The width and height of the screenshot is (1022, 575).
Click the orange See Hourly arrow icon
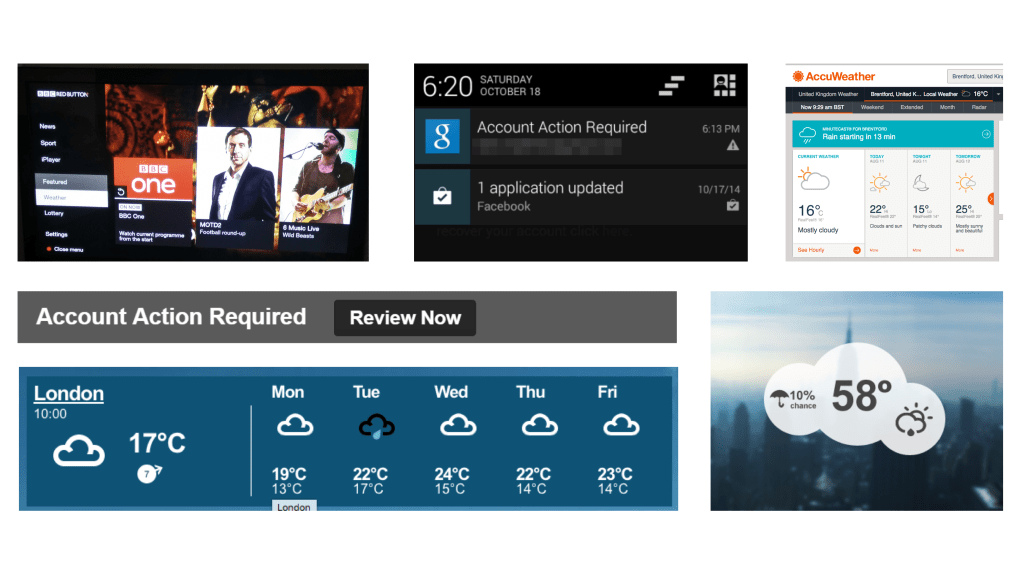pos(857,250)
